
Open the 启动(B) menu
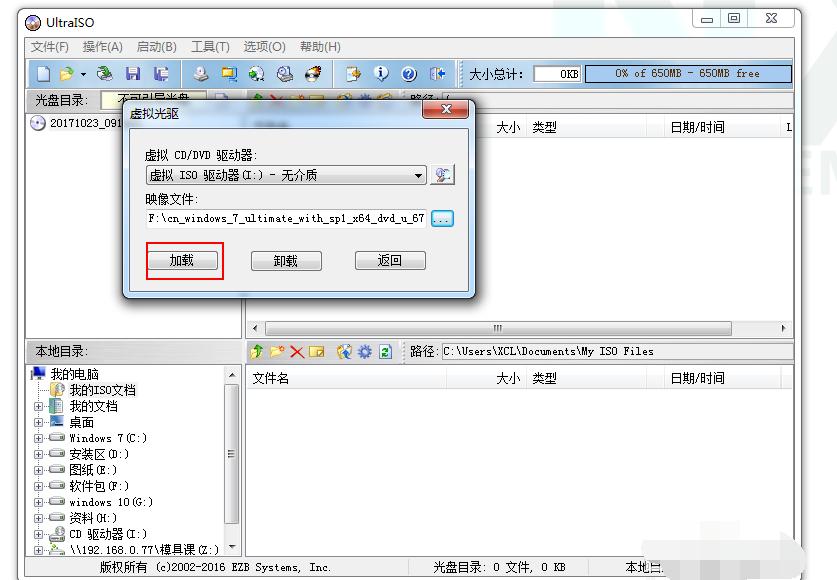[156, 47]
